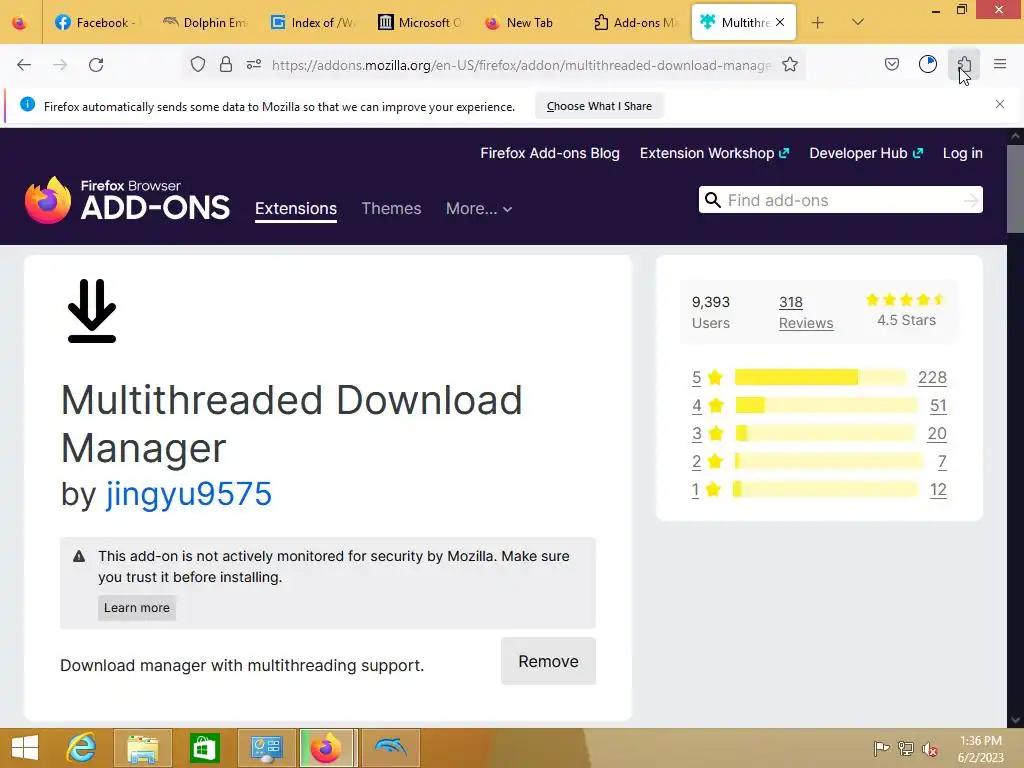The height and width of the screenshot is (768, 1024).
Task: Switch to the New Tab tab
Action: (528, 23)
